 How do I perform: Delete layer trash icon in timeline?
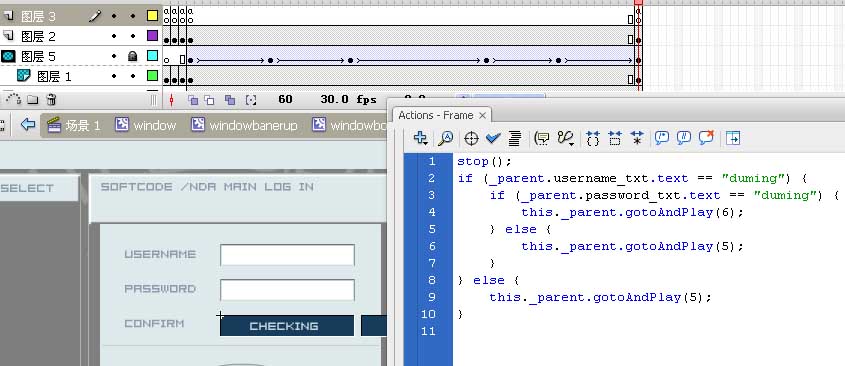coord(51,99)
